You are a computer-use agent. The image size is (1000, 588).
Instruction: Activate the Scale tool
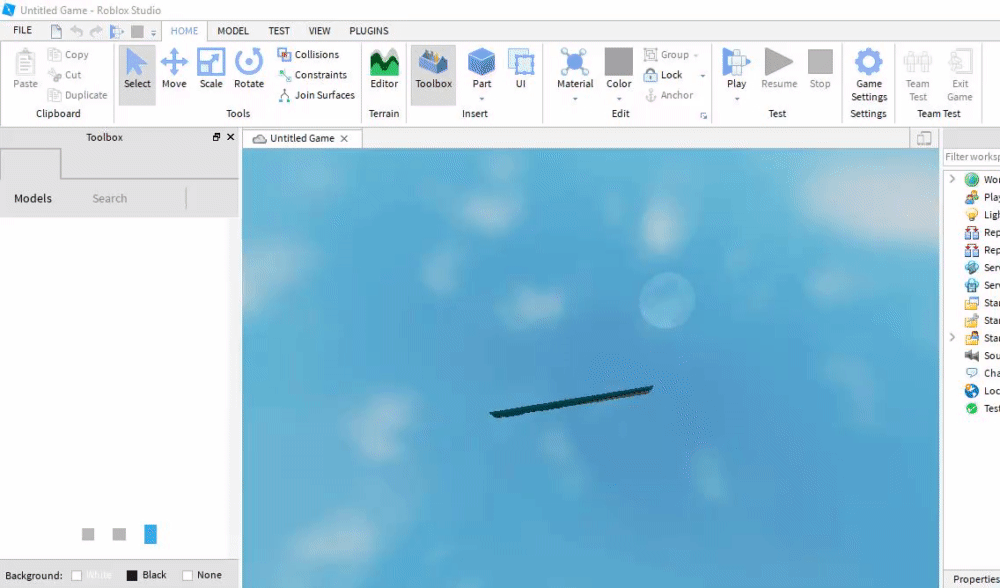pos(211,68)
